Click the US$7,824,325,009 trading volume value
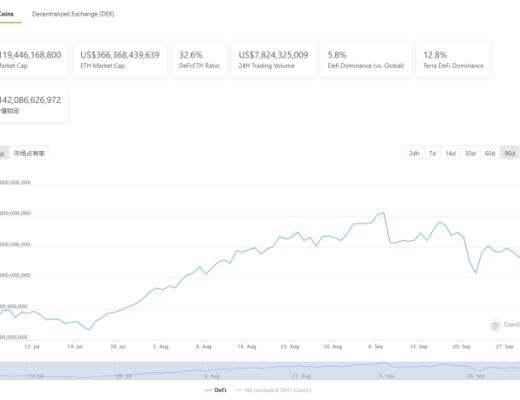520x400 pixels. [x=273, y=55]
